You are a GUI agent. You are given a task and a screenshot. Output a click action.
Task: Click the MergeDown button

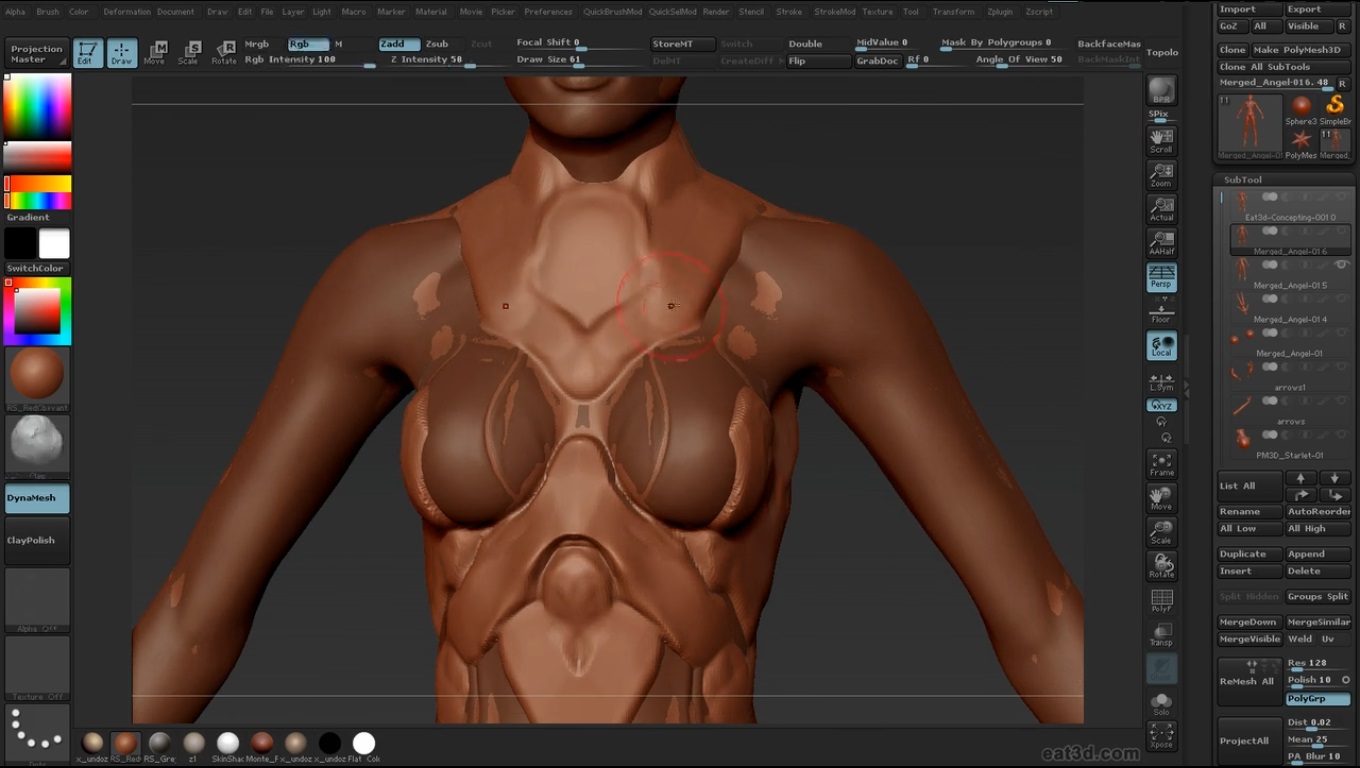click(x=1248, y=622)
